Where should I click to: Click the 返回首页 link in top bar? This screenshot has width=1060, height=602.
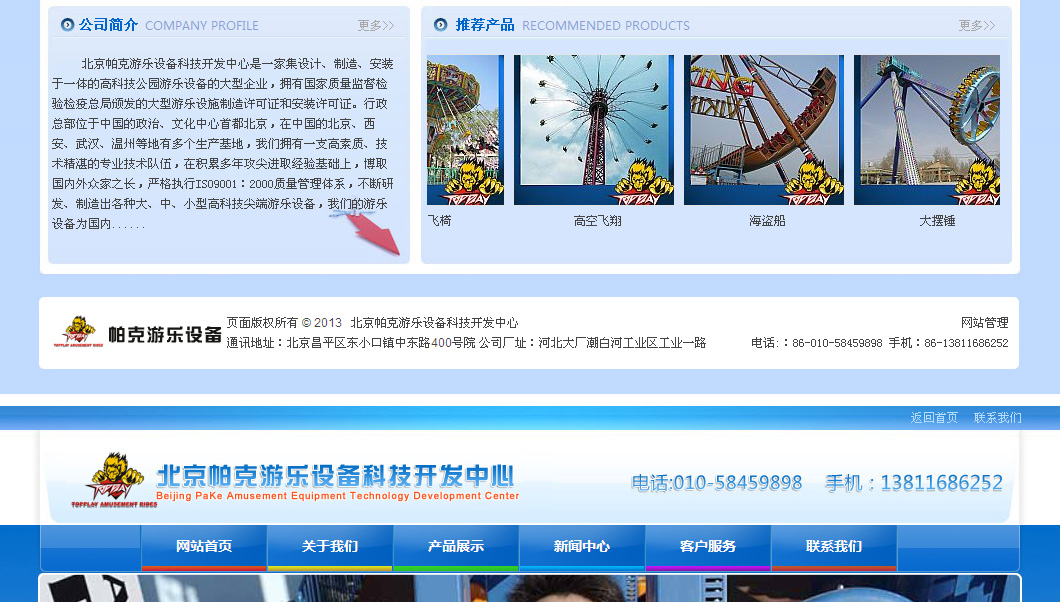(x=934, y=418)
